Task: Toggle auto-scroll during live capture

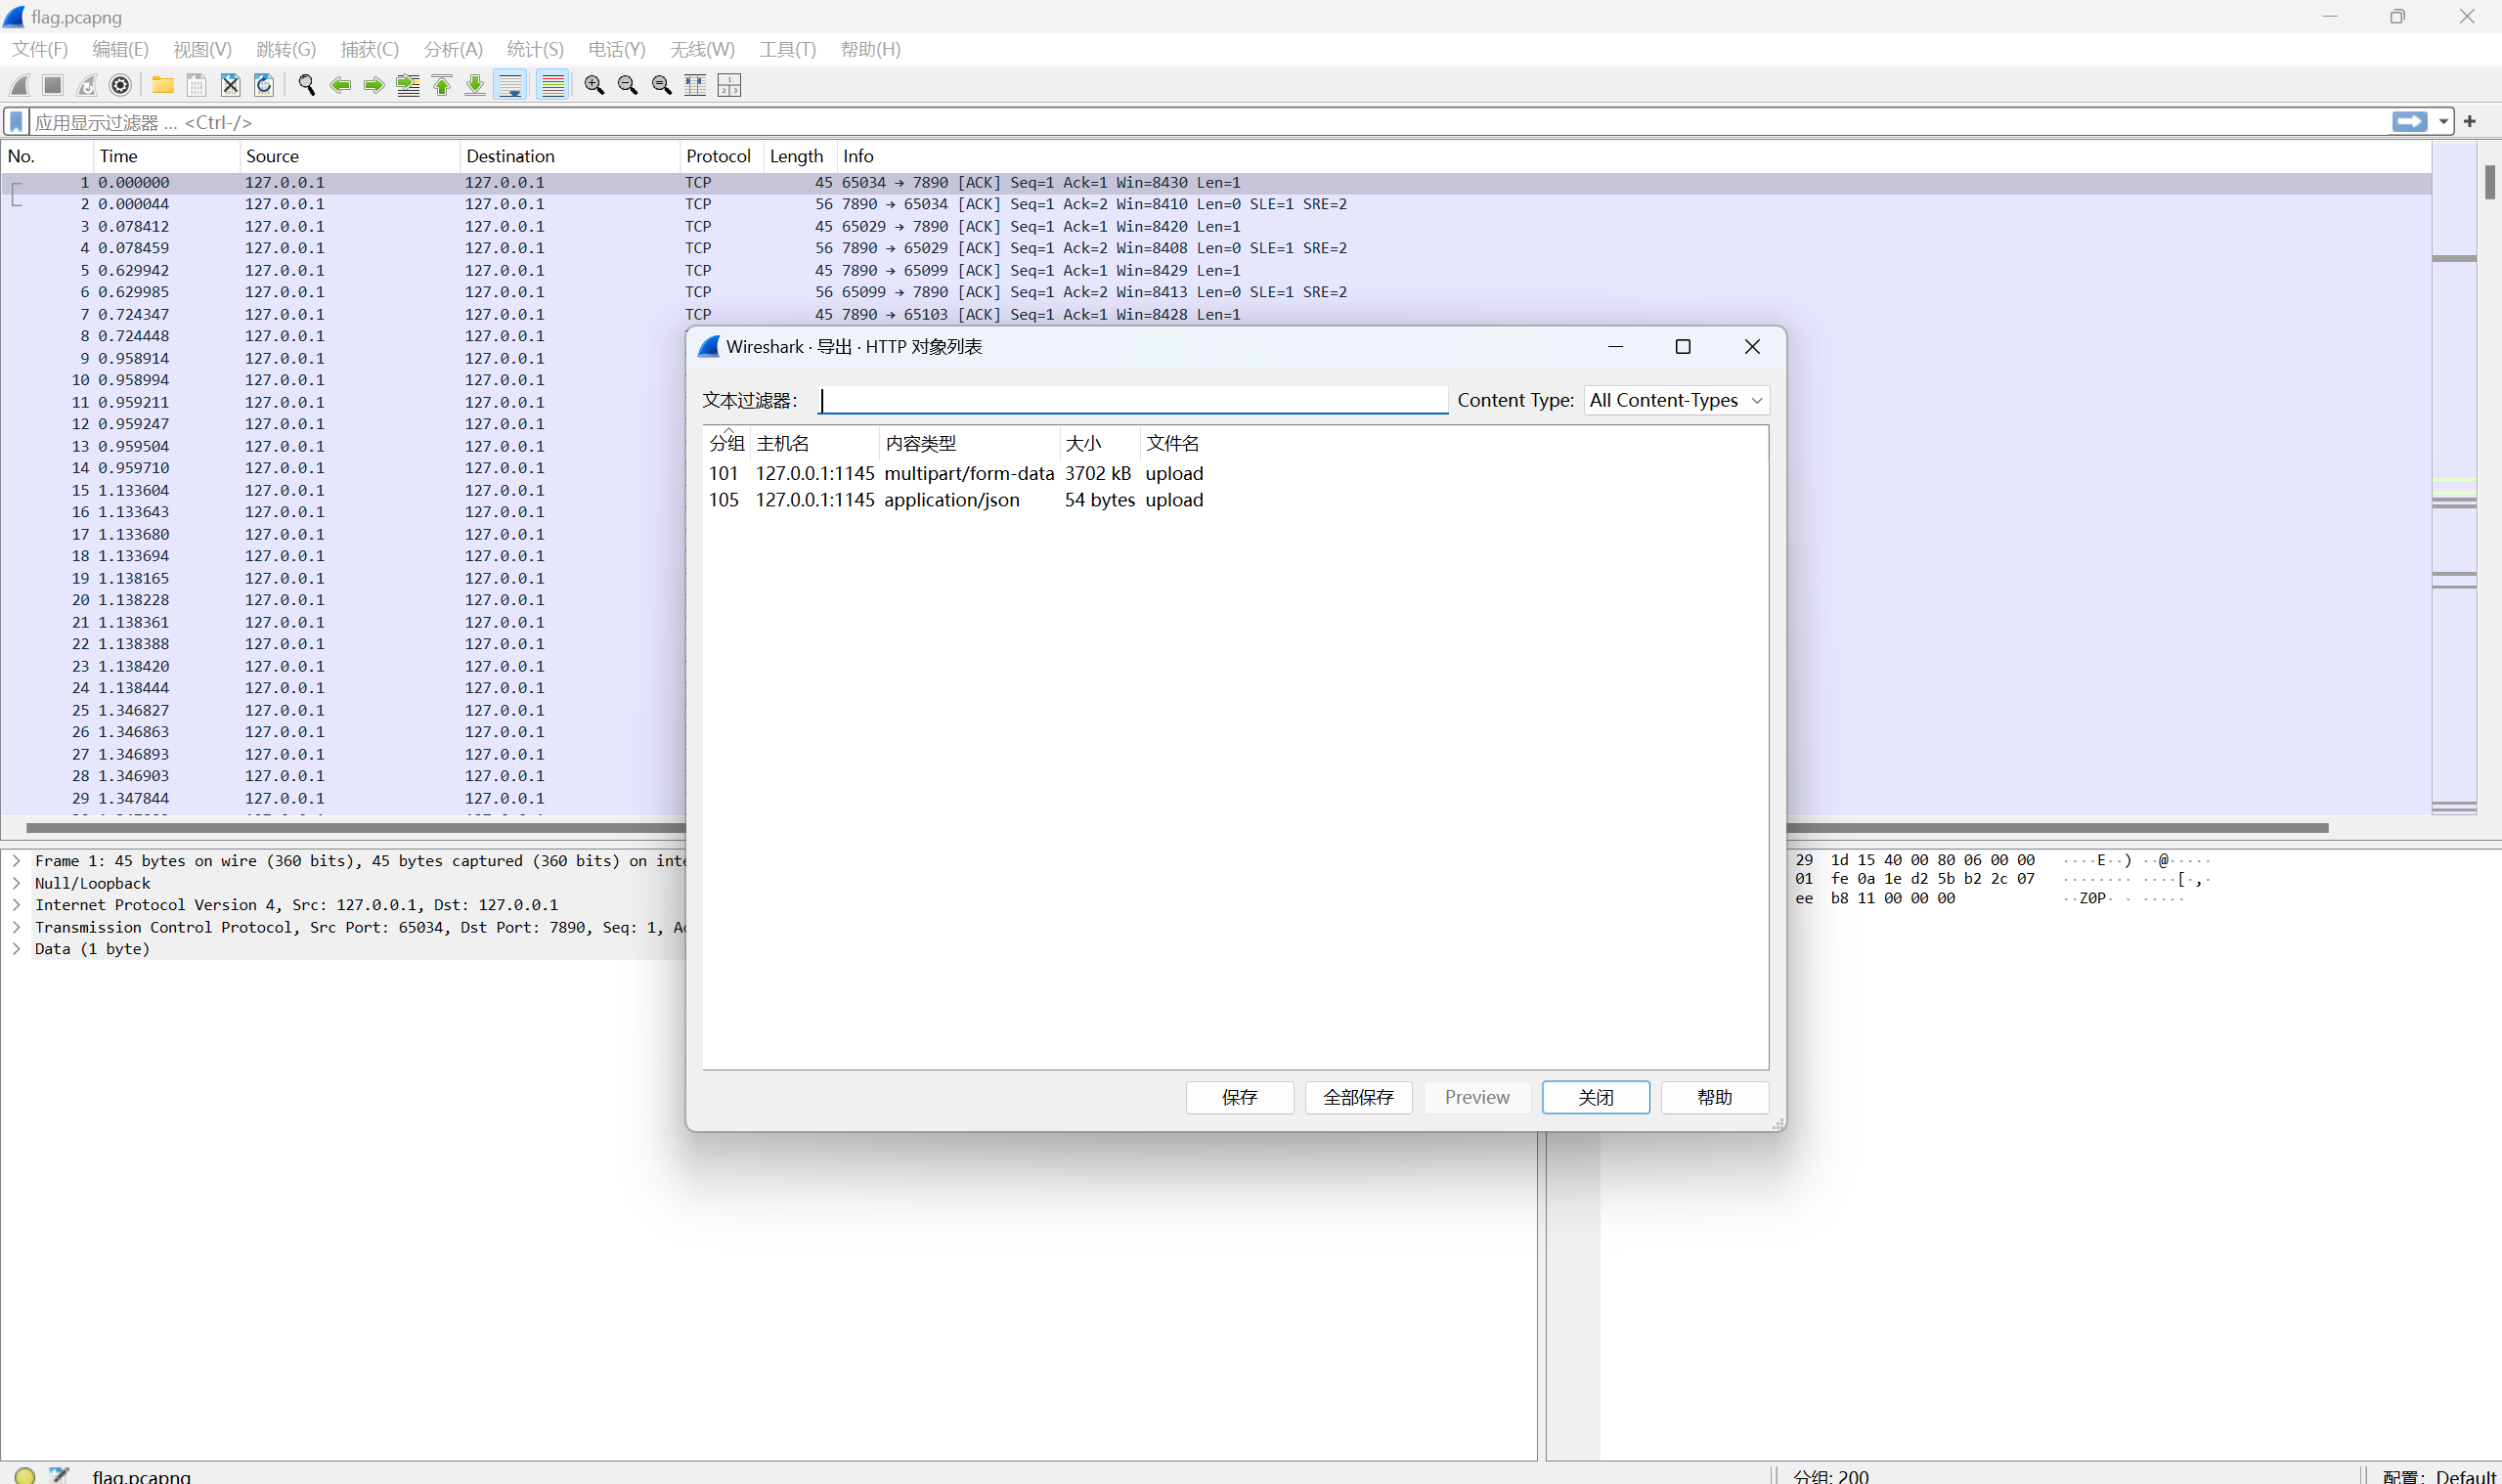Action: tap(510, 85)
